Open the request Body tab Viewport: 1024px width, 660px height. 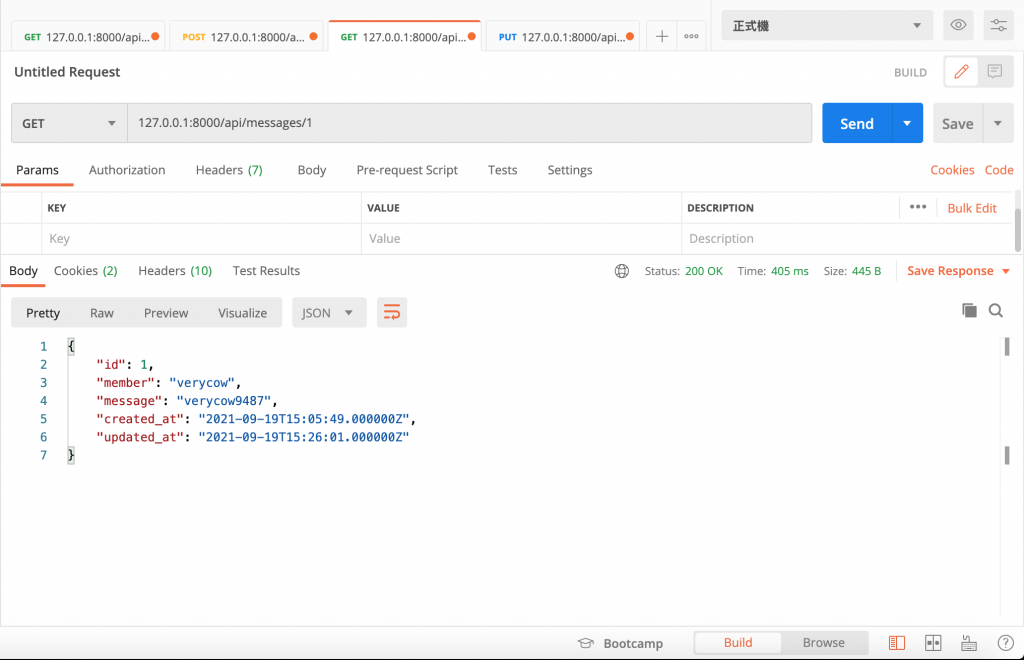[312, 170]
